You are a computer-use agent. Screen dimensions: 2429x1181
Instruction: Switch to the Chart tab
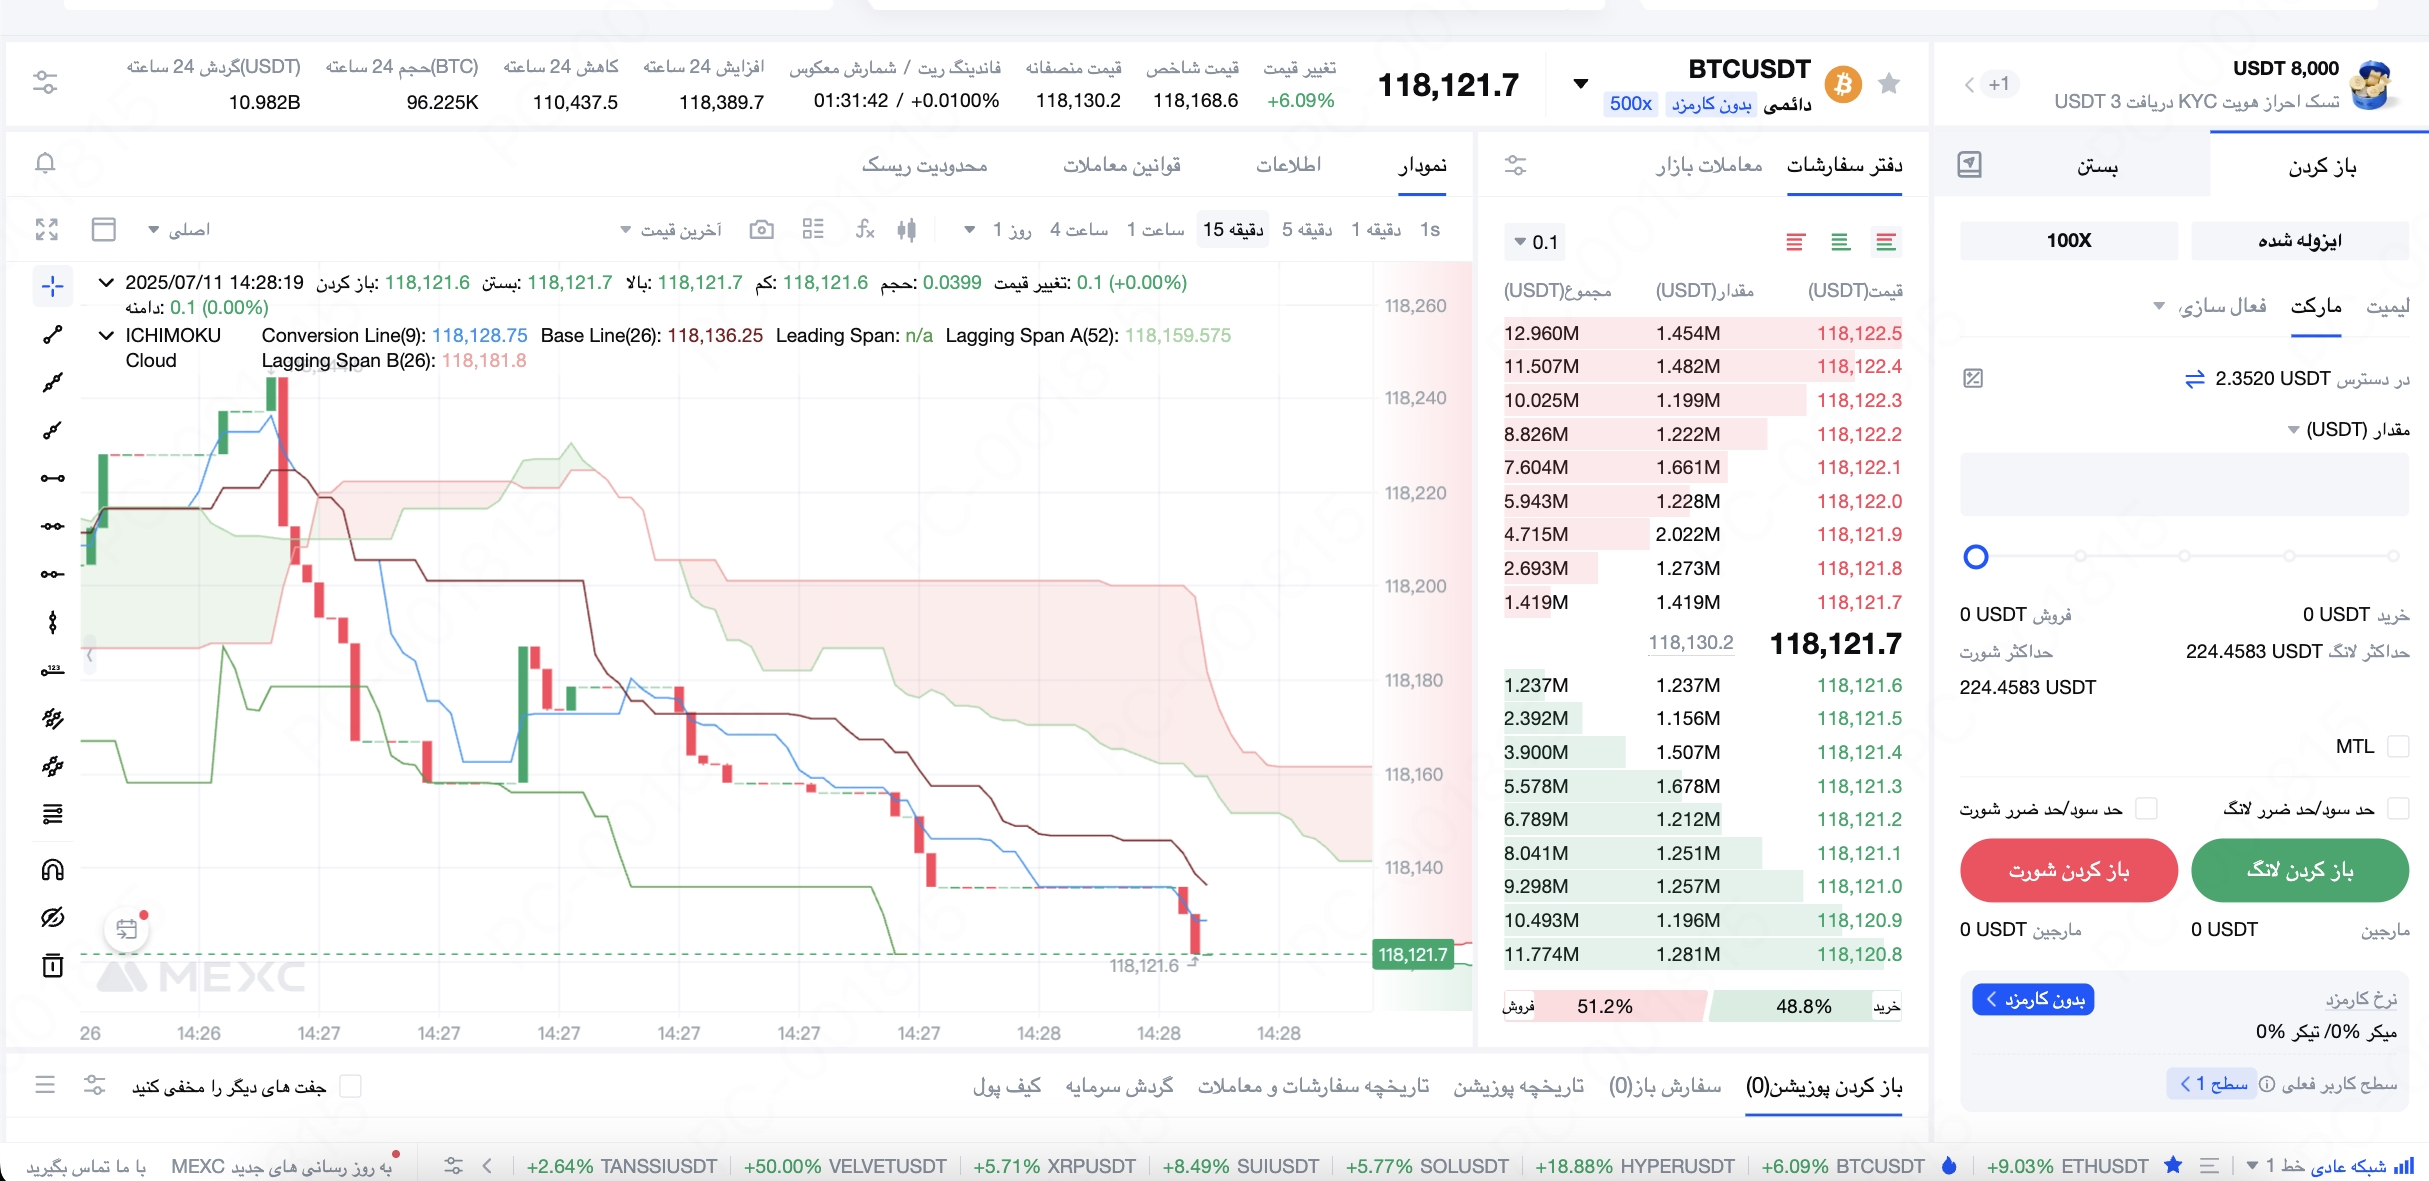click(1422, 165)
